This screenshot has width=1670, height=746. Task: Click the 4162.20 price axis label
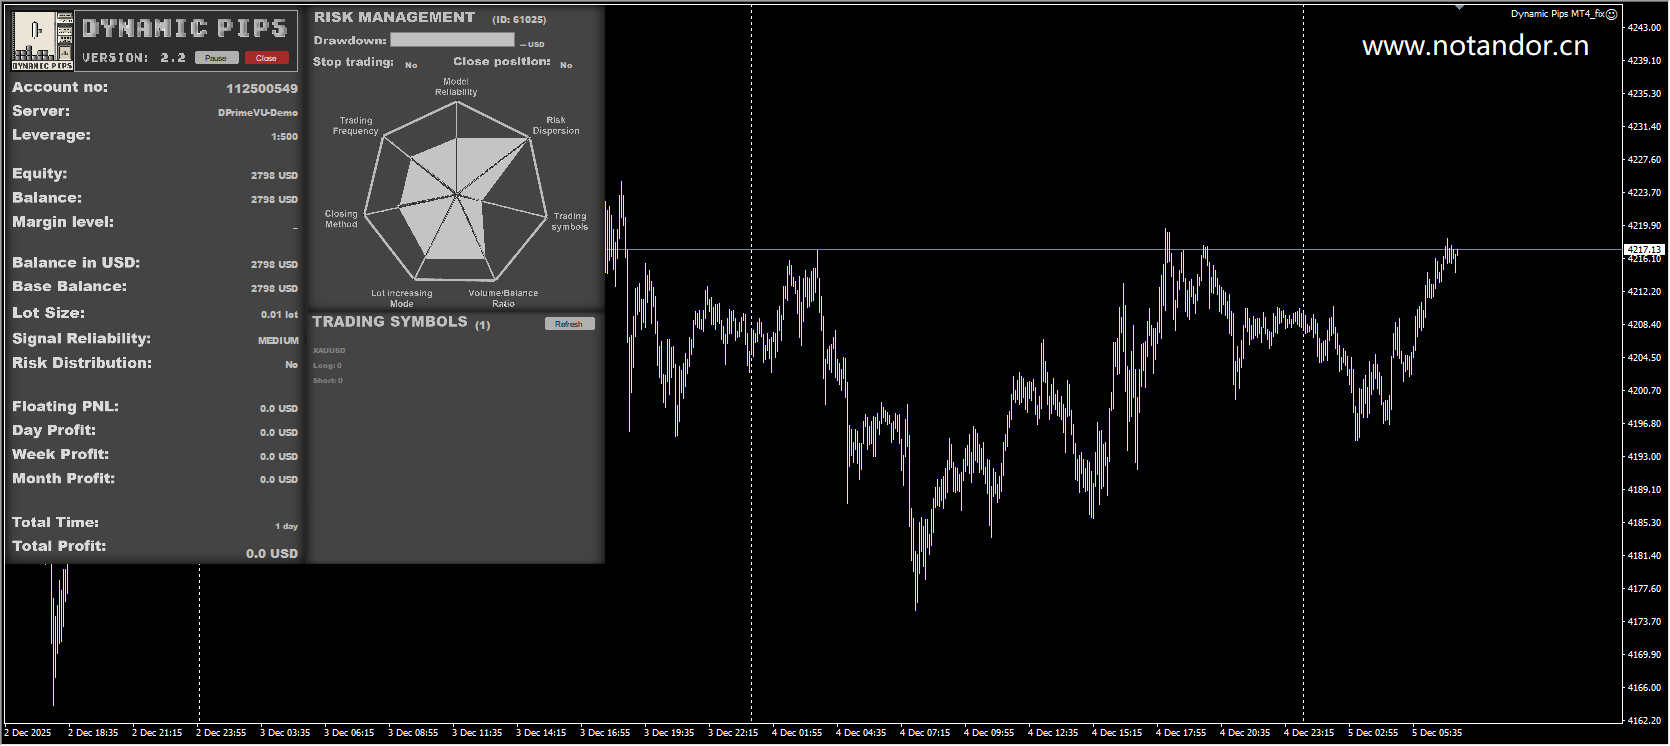pos(1644,721)
